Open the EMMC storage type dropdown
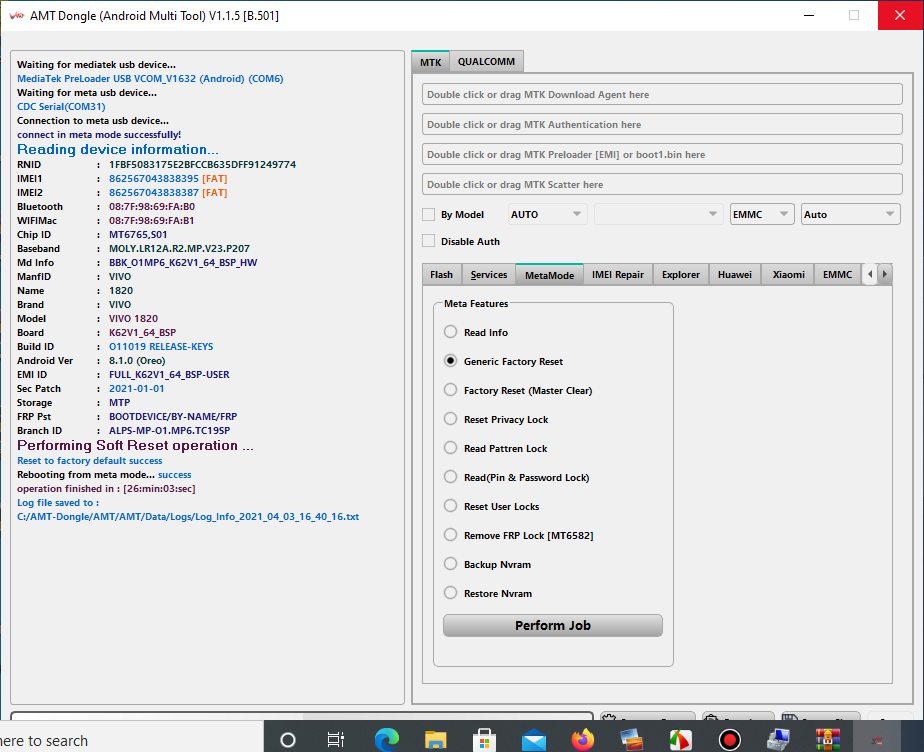 click(762, 214)
